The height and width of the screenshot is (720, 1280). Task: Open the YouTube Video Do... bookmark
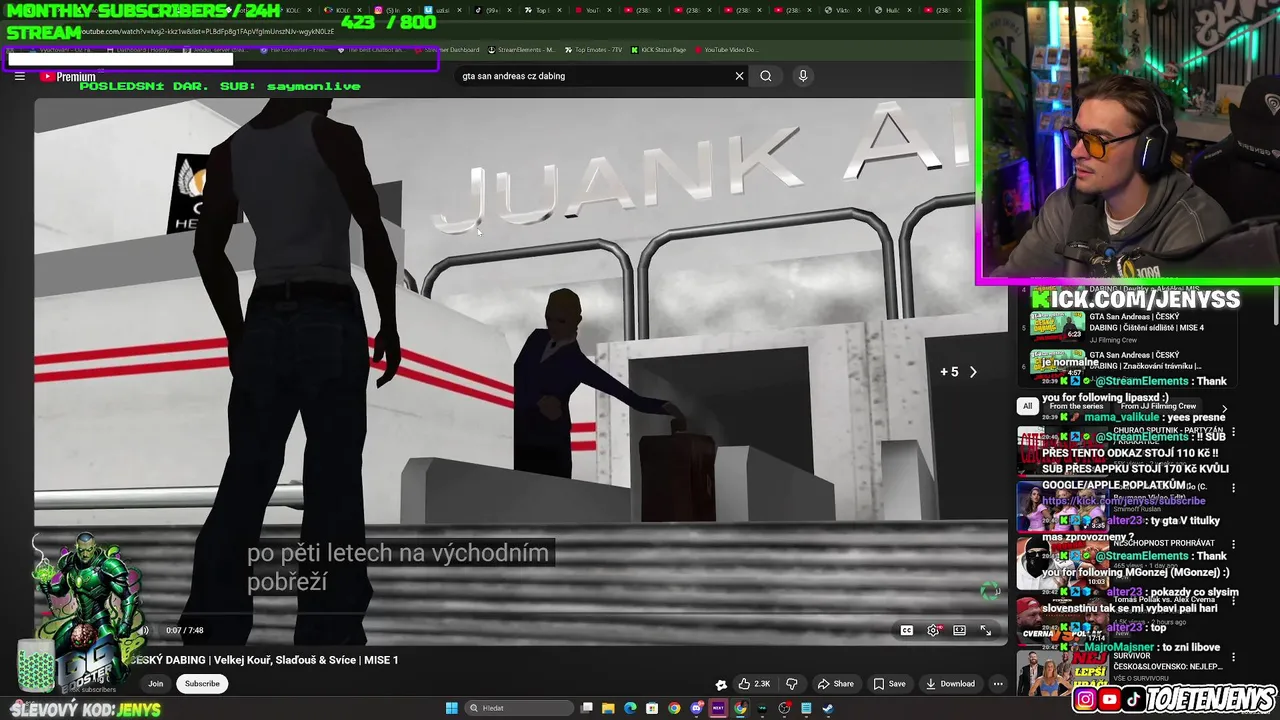click(727, 50)
